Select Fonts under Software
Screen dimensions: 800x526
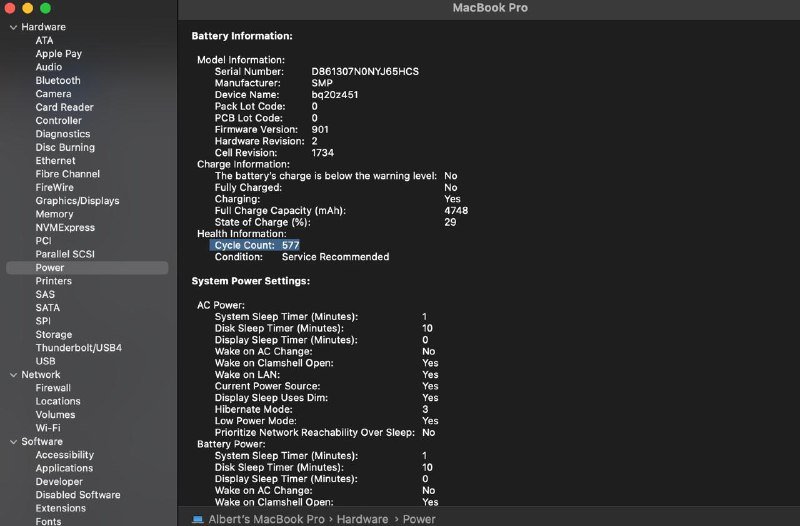pyautogui.click(x=48, y=521)
